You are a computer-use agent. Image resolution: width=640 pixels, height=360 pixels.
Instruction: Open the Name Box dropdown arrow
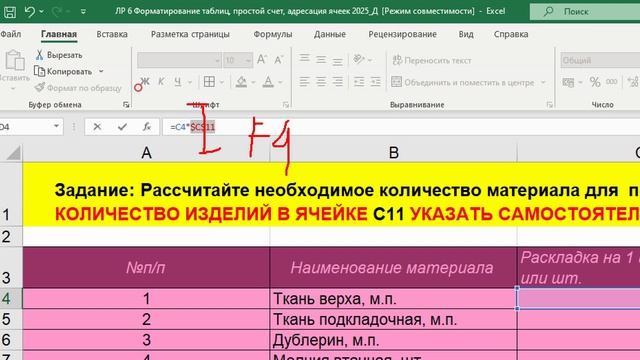click(x=56, y=127)
